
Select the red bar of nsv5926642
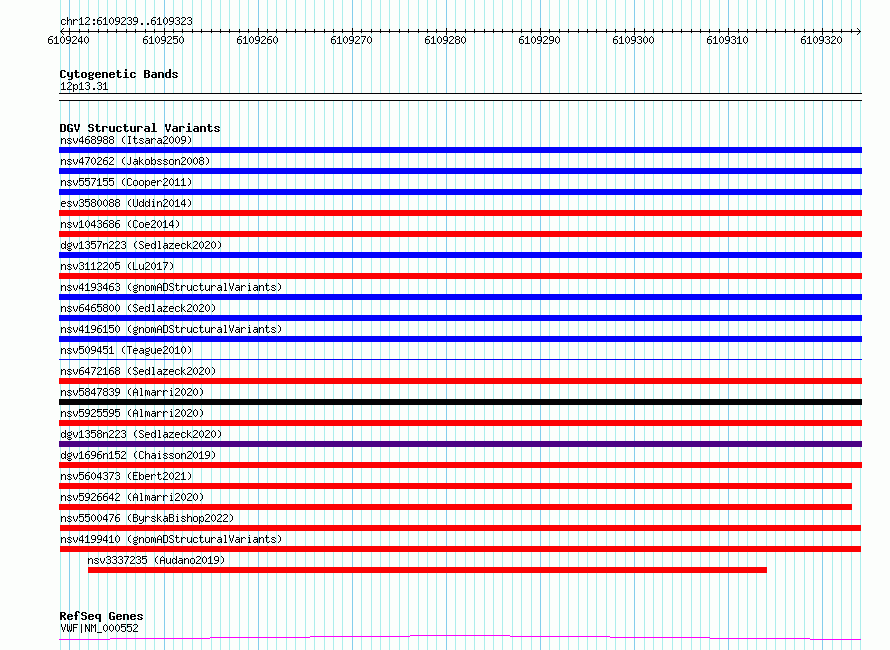point(456,507)
